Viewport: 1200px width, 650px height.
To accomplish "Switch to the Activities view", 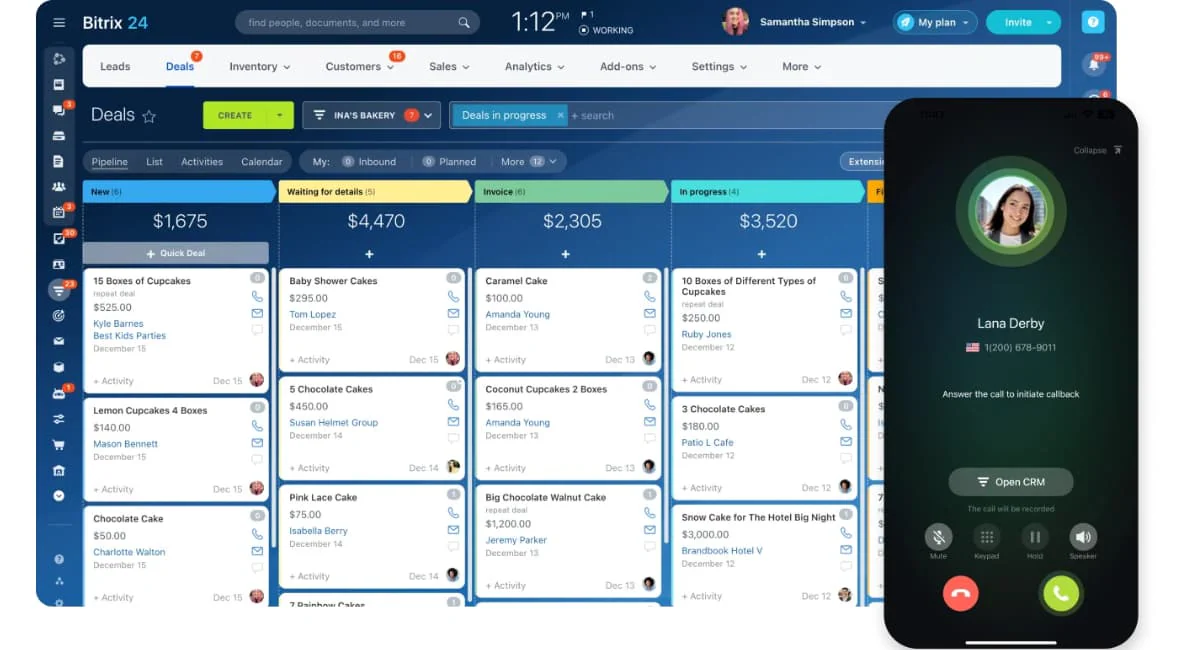I will click(202, 161).
